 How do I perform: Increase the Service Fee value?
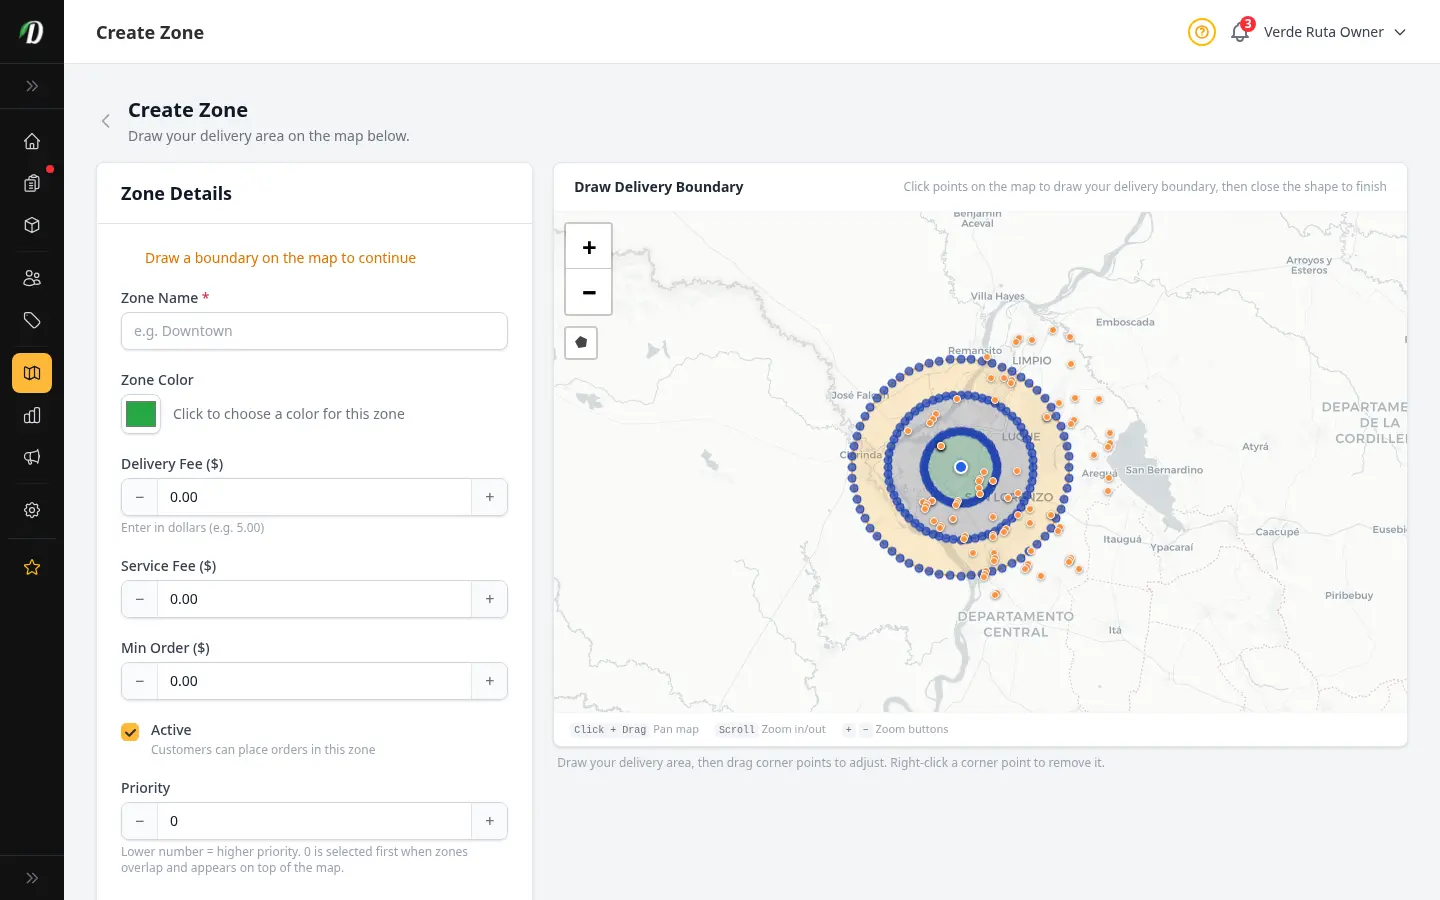489,599
